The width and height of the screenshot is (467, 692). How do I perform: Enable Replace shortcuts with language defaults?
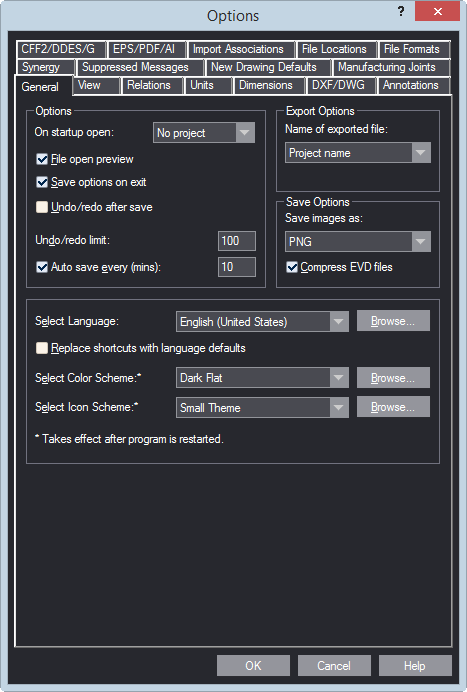click(x=42, y=348)
